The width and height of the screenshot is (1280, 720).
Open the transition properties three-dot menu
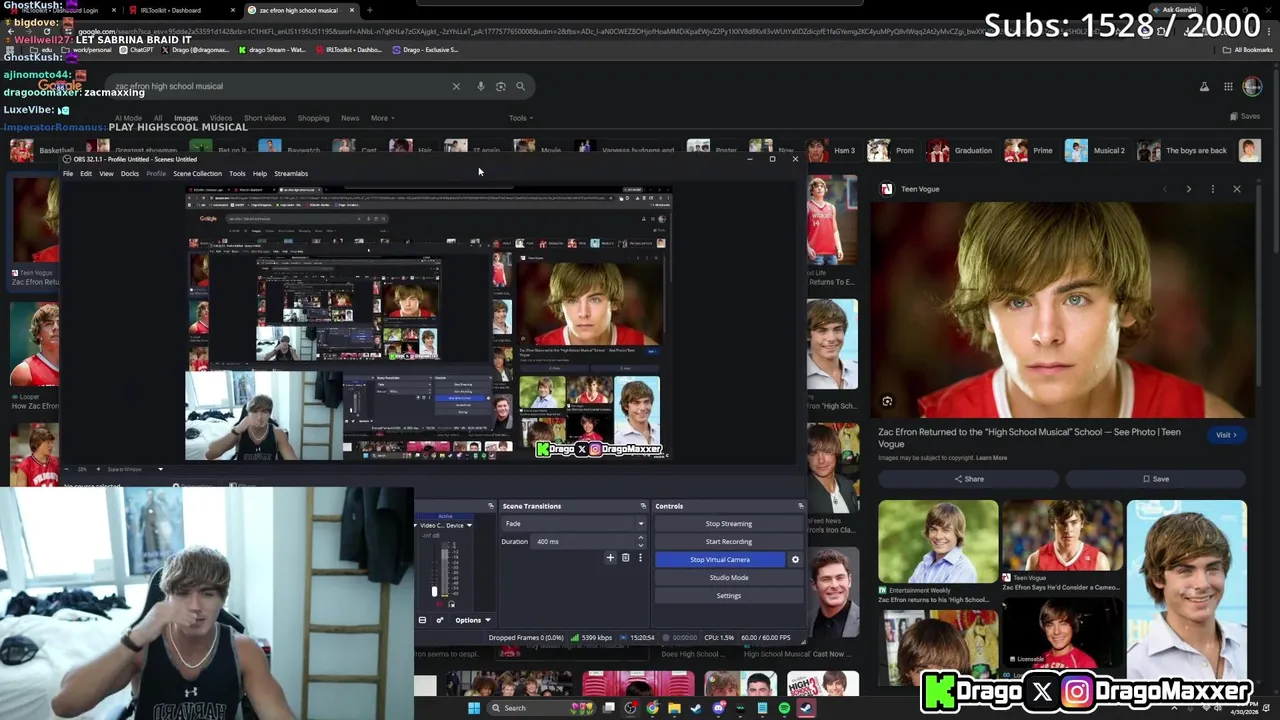[x=640, y=558]
